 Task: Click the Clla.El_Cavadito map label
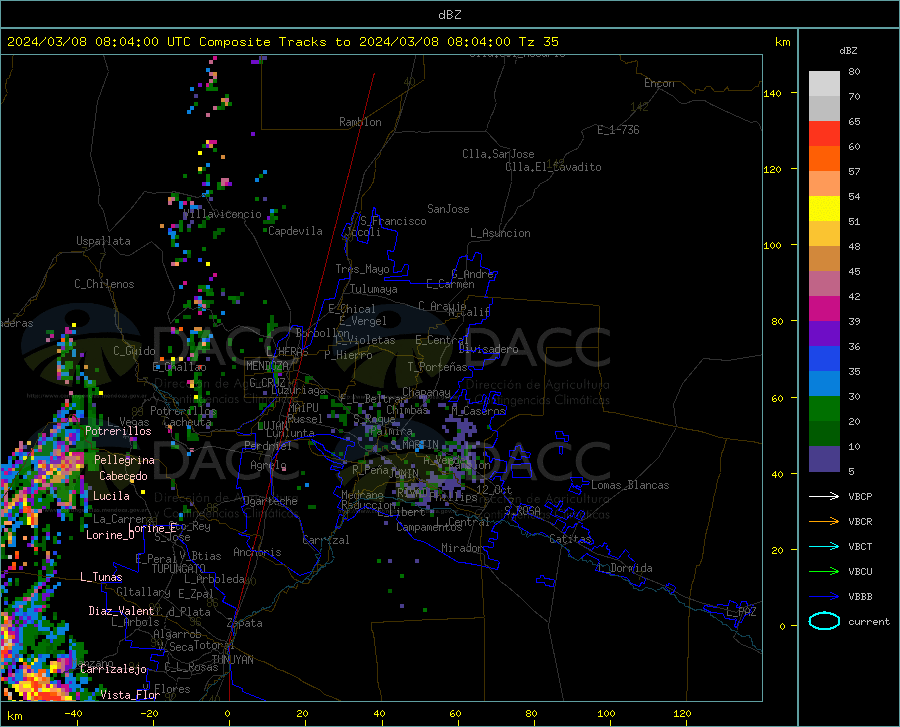pyautogui.click(x=553, y=167)
